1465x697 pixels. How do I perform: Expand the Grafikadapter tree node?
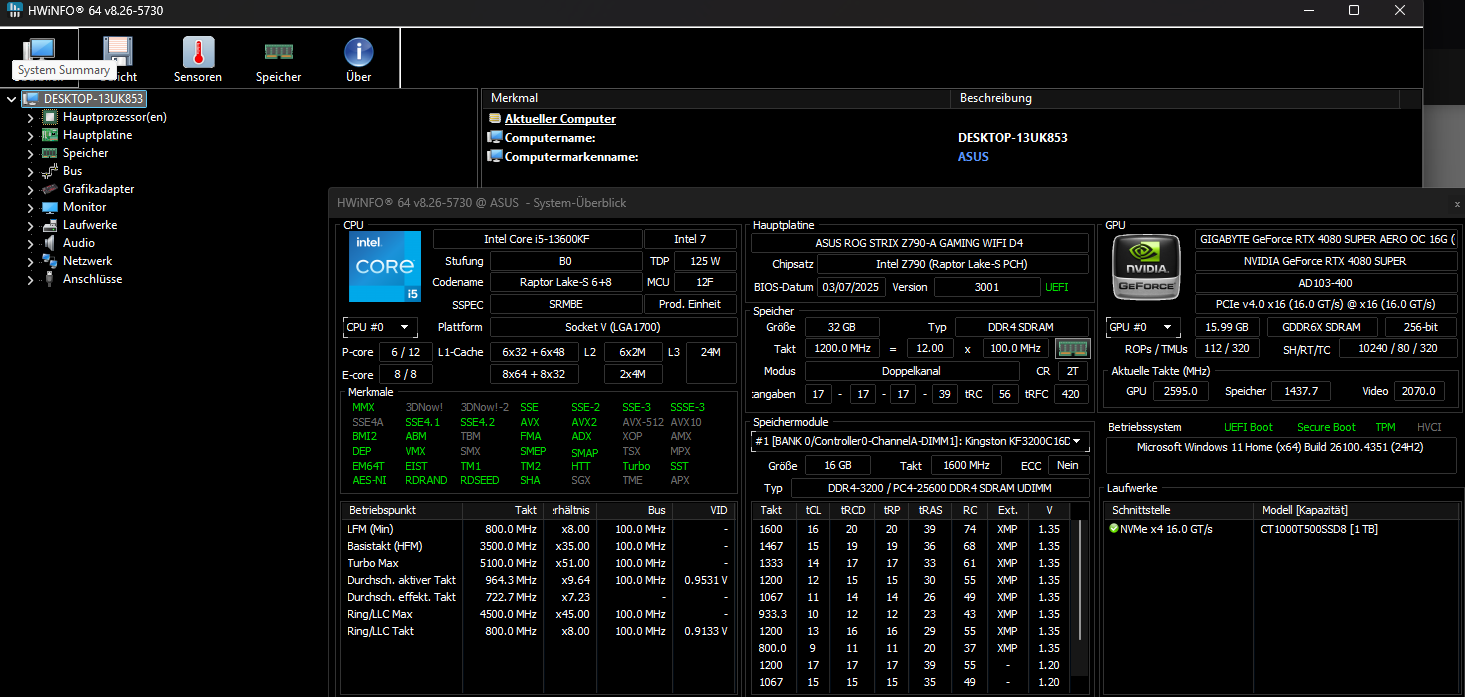(x=30, y=189)
